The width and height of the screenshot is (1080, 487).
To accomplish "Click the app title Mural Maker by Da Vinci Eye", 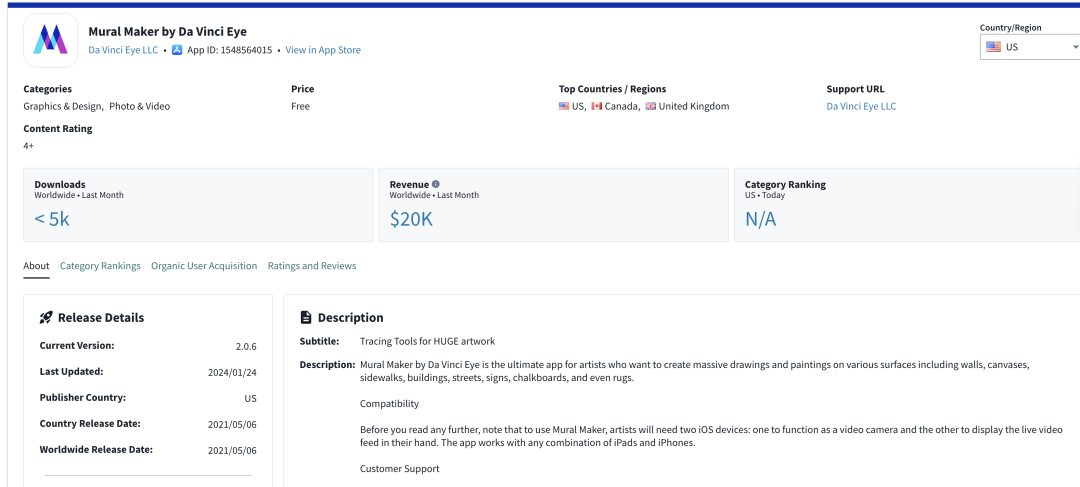I will click(167, 32).
